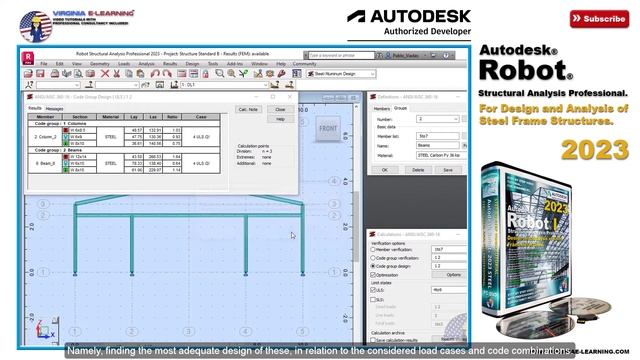Click the wrench Preferences icon
This screenshot has width=640, height=360.
pyautogui.click(x=281, y=74)
